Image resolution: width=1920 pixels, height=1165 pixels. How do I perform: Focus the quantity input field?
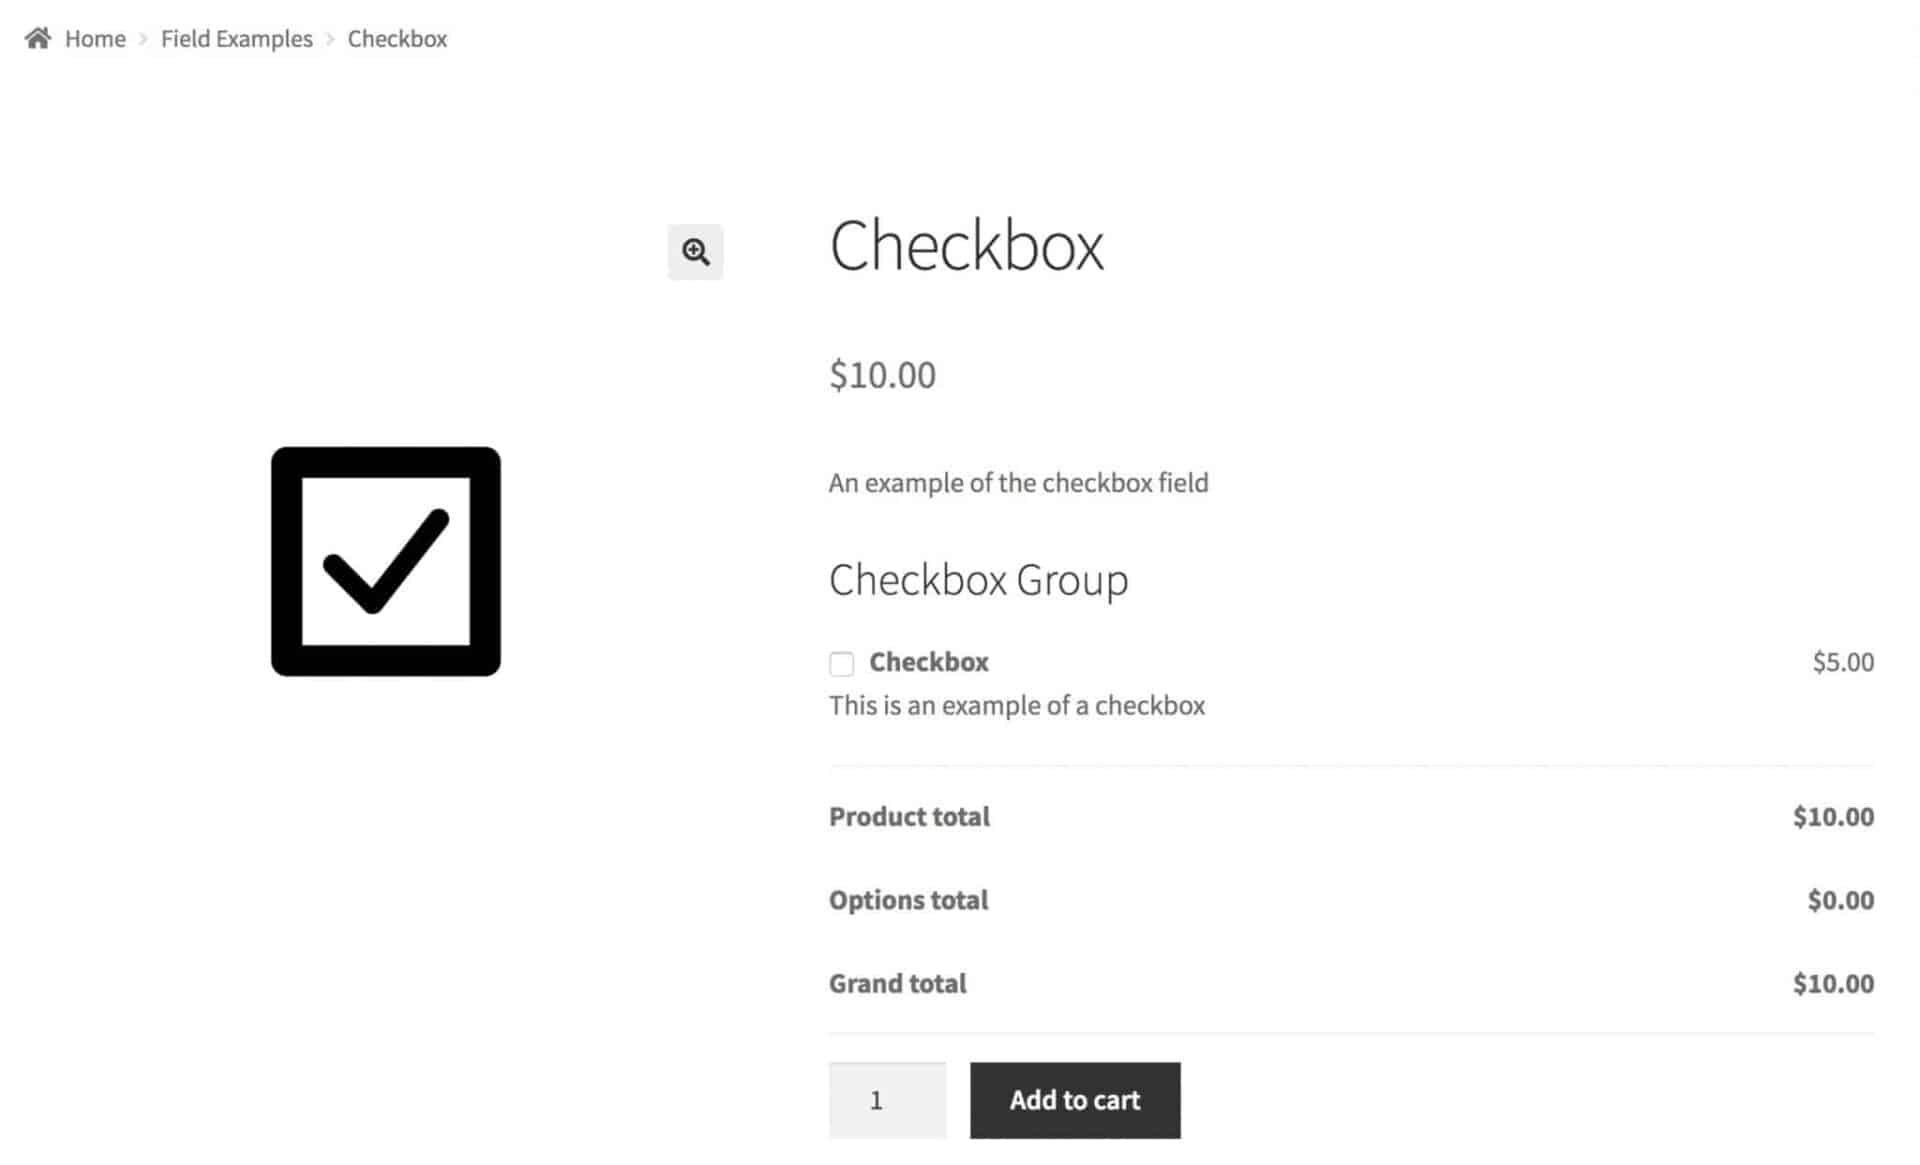pyautogui.click(x=887, y=1100)
